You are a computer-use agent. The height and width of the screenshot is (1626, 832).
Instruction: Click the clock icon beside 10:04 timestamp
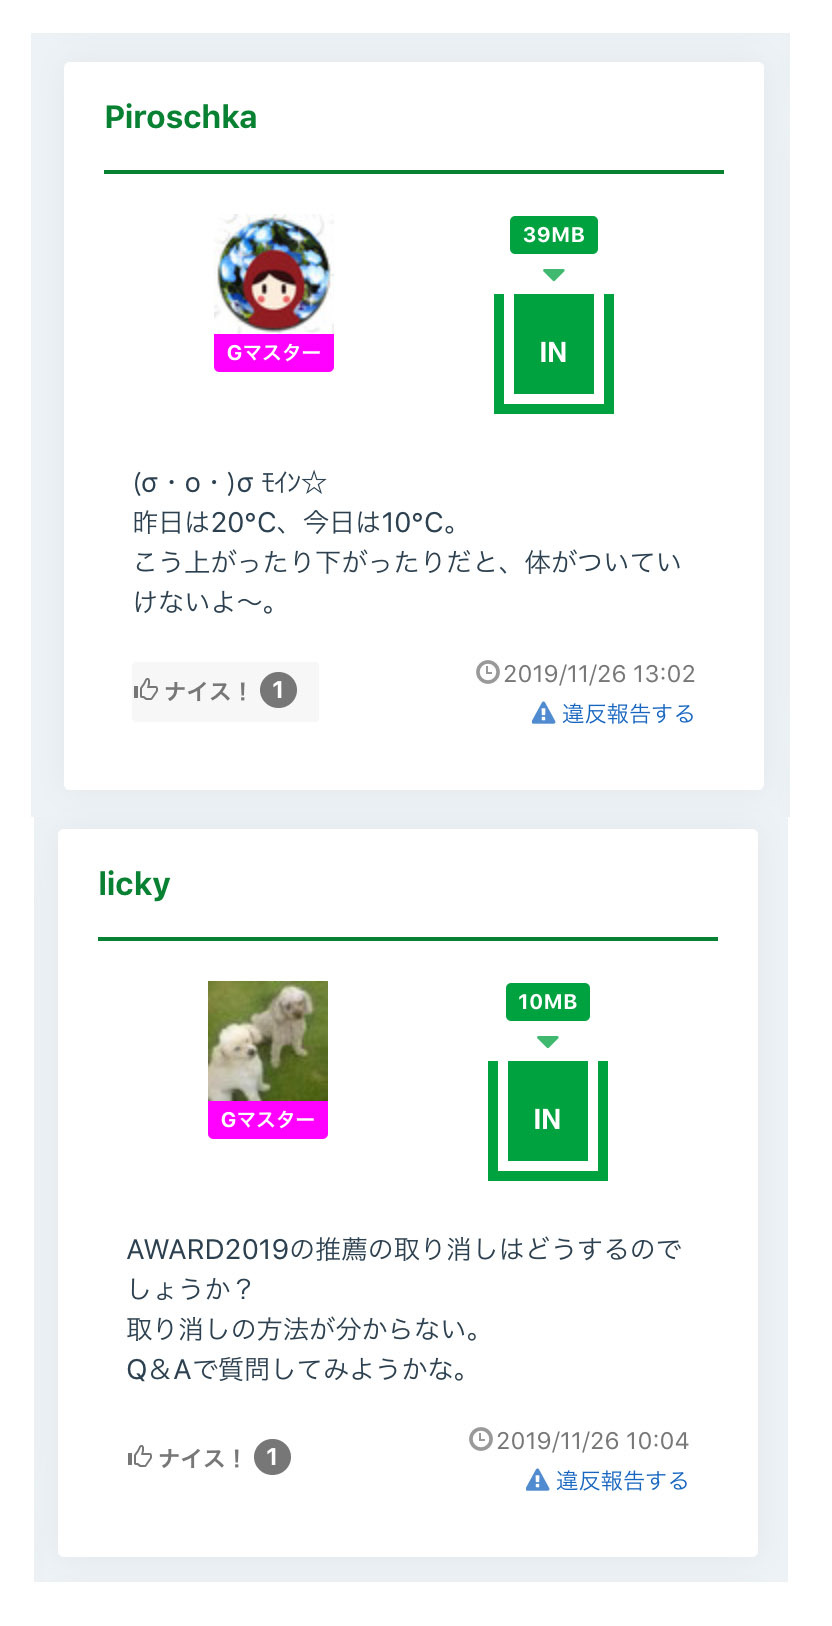(481, 1439)
